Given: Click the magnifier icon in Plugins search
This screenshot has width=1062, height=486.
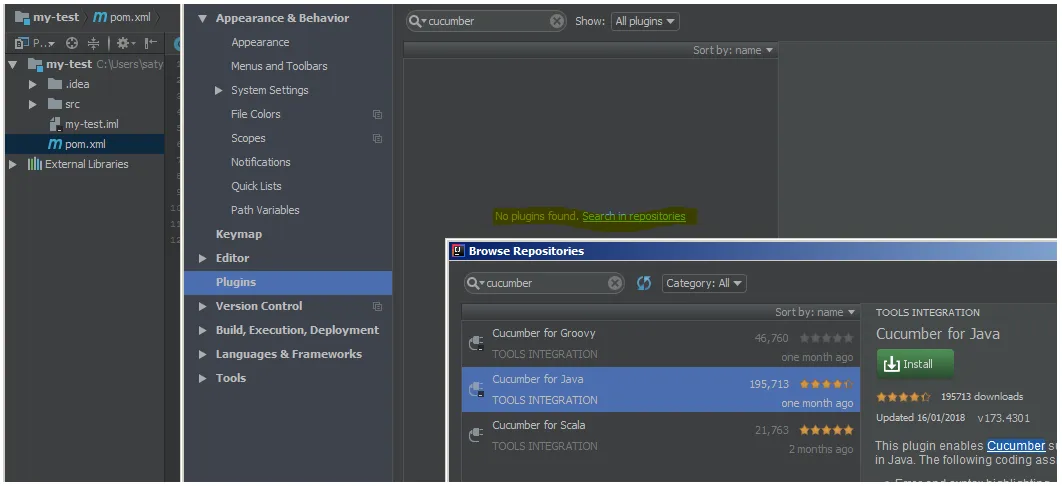Looking at the screenshot, I should point(417,21).
